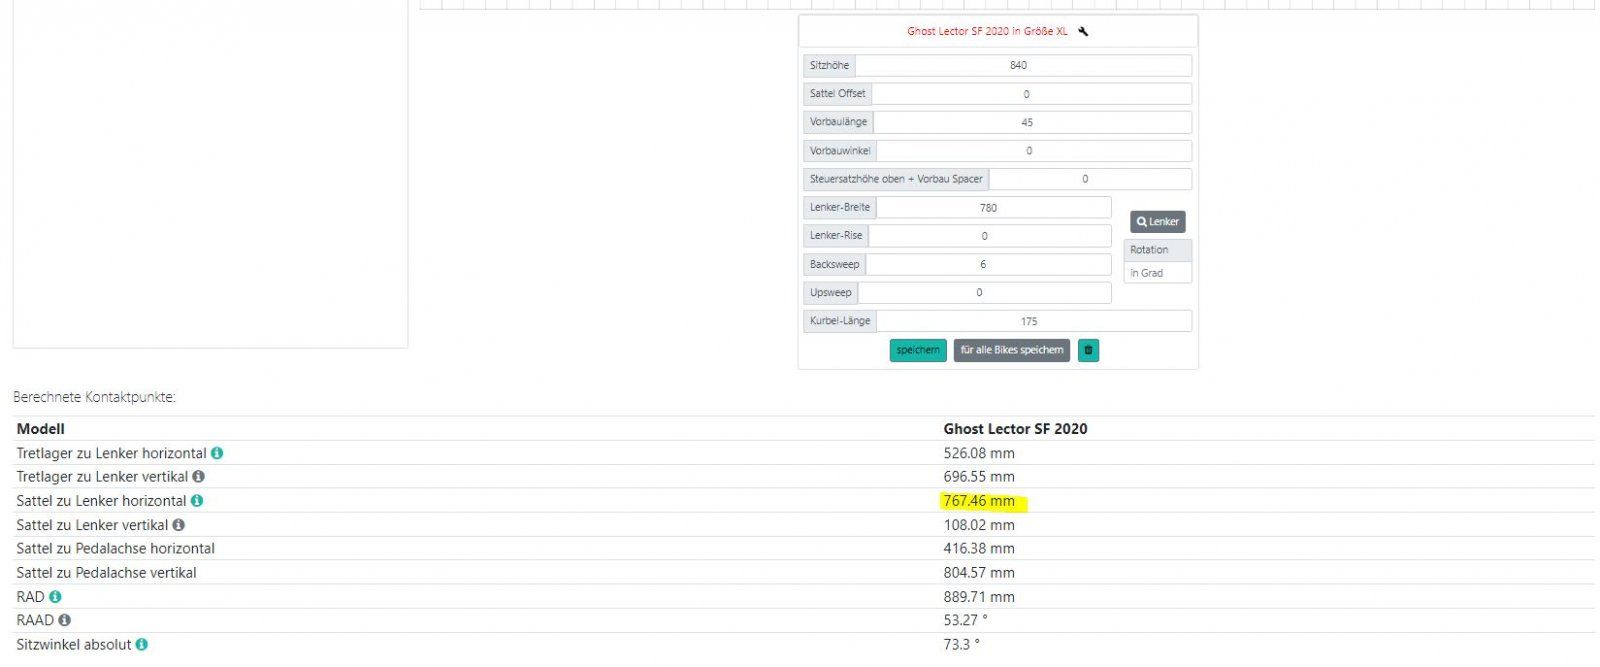Click the wrench icon beside Ghost Lector title
The width and height of the screenshot is (1600, 667).
[1083, 31]
